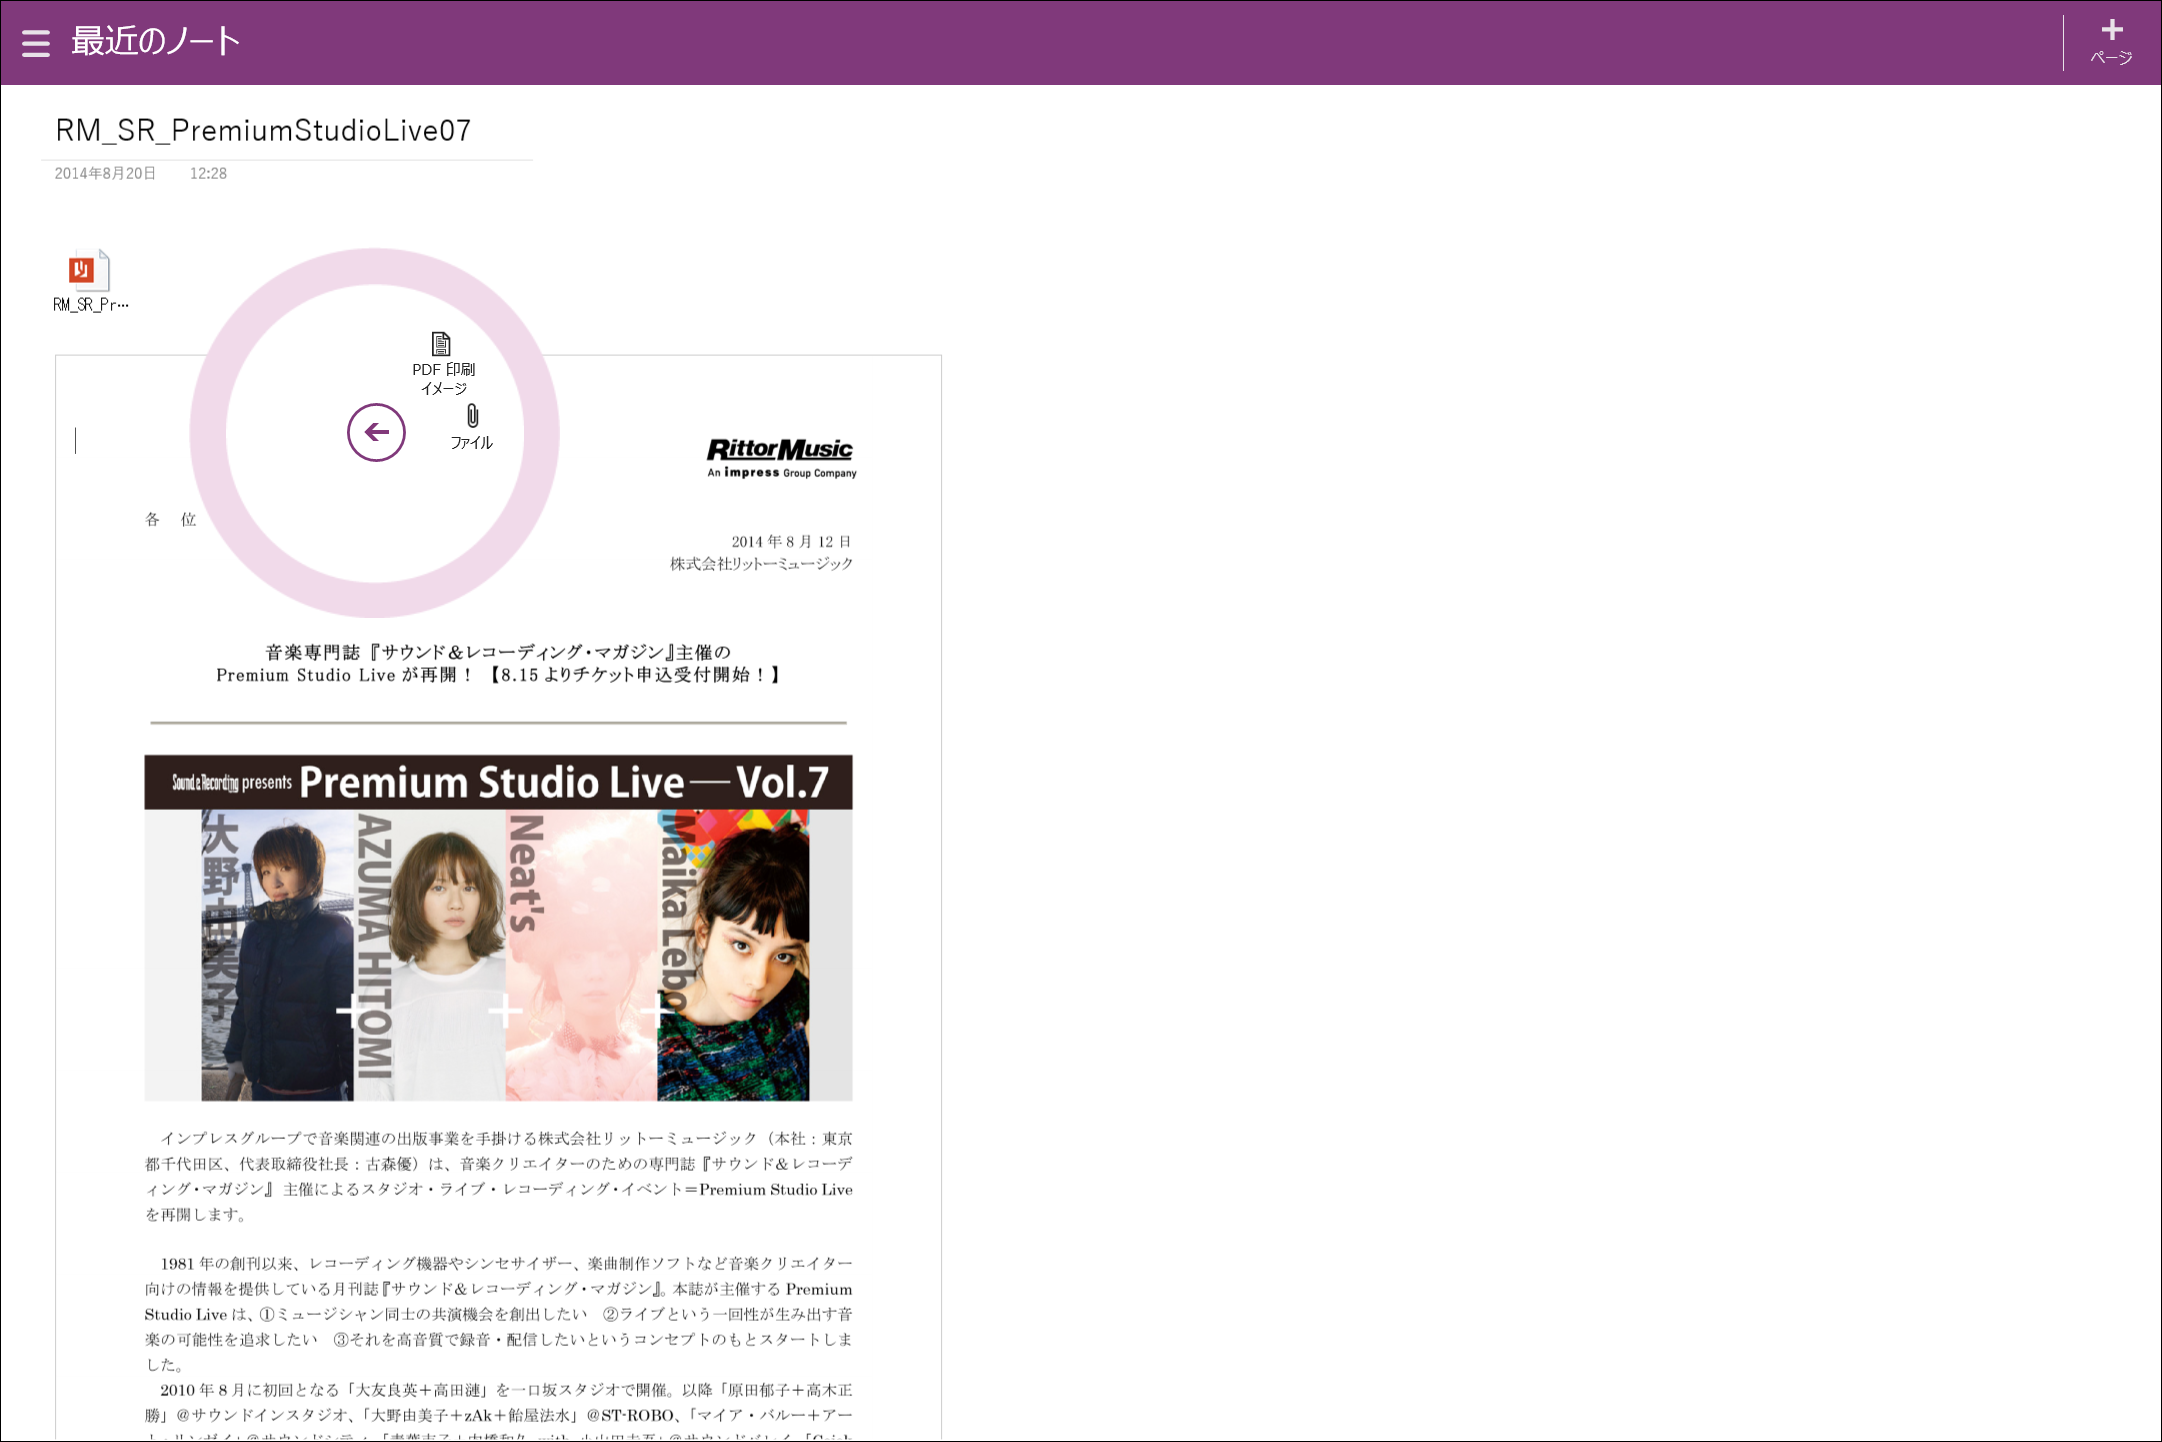The width and height of the screenshot is (2162, 1442).
Task: Open the hamburger navigation menu
Action: pos(36,43)
